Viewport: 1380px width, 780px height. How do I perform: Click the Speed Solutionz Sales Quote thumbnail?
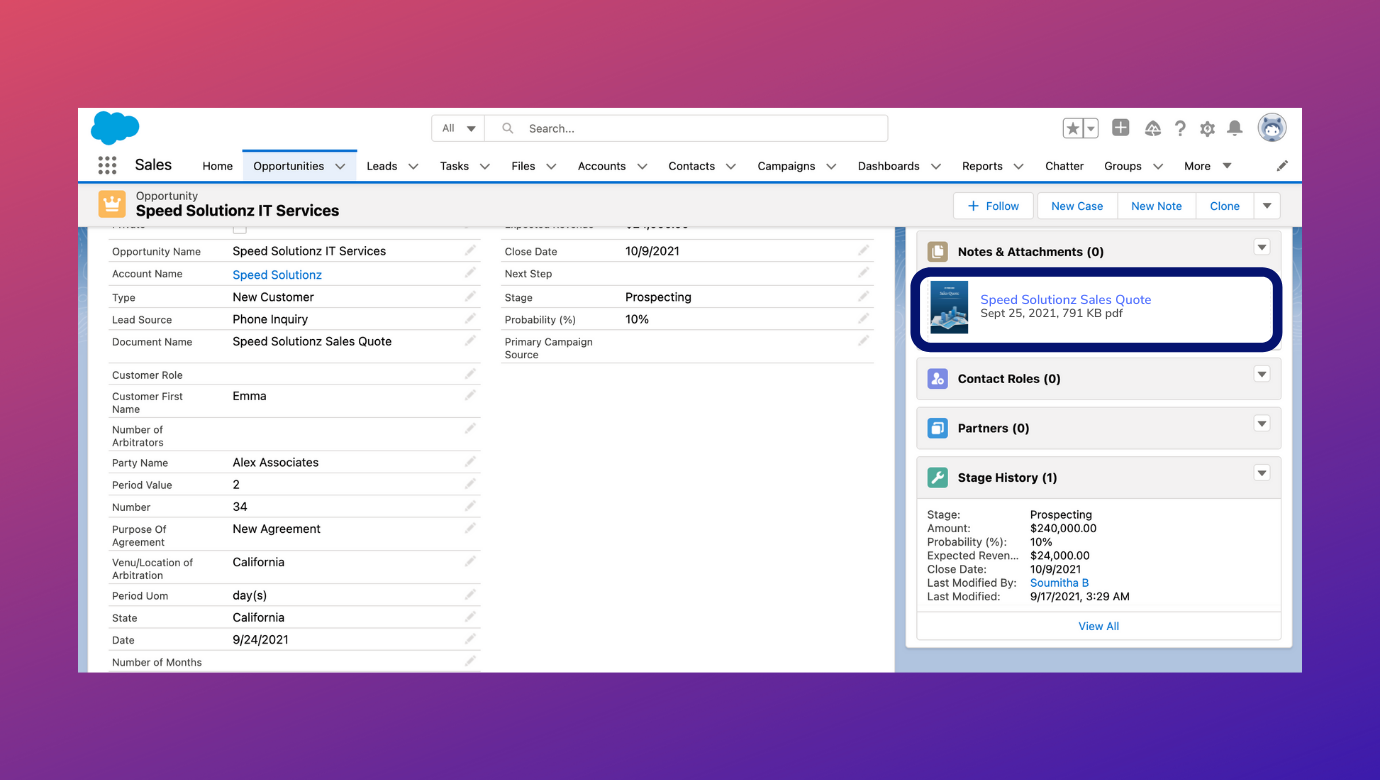[947, 307]
